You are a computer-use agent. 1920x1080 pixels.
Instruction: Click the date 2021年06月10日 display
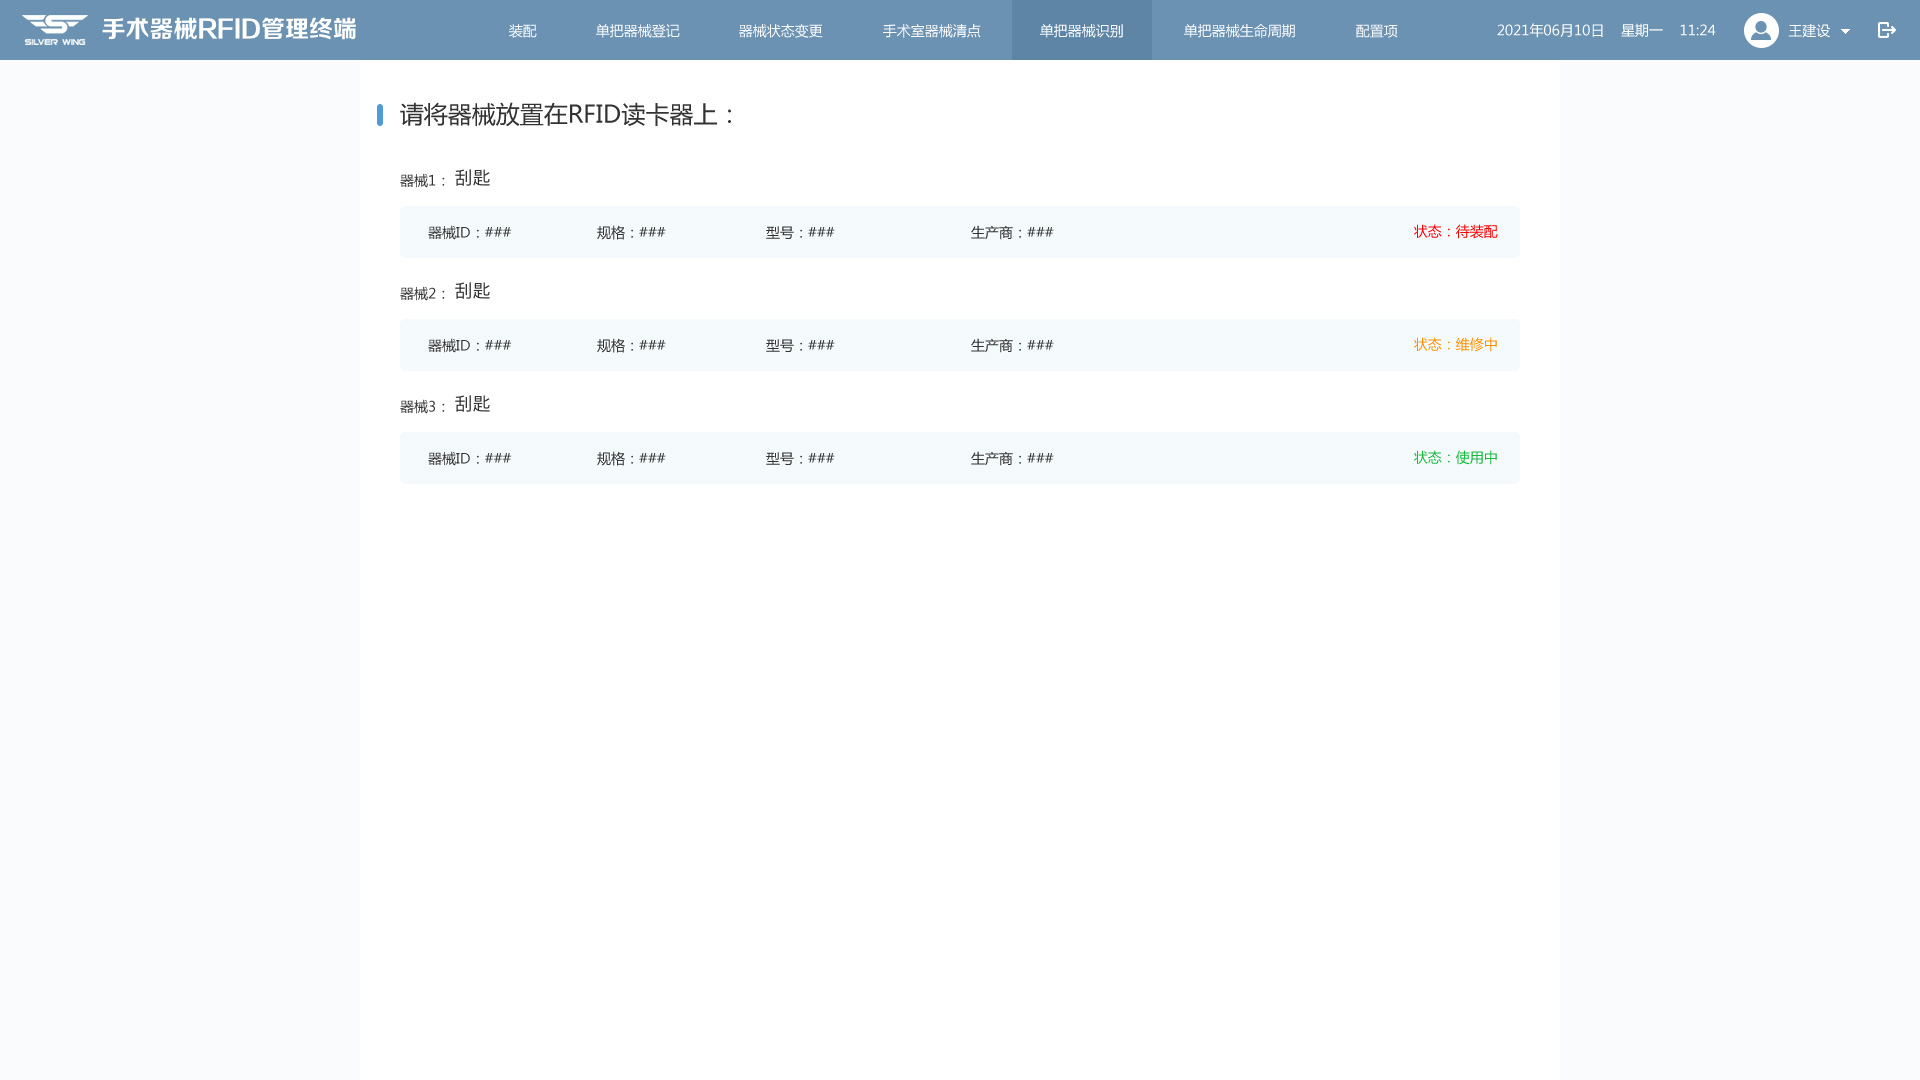point(1550,30)
